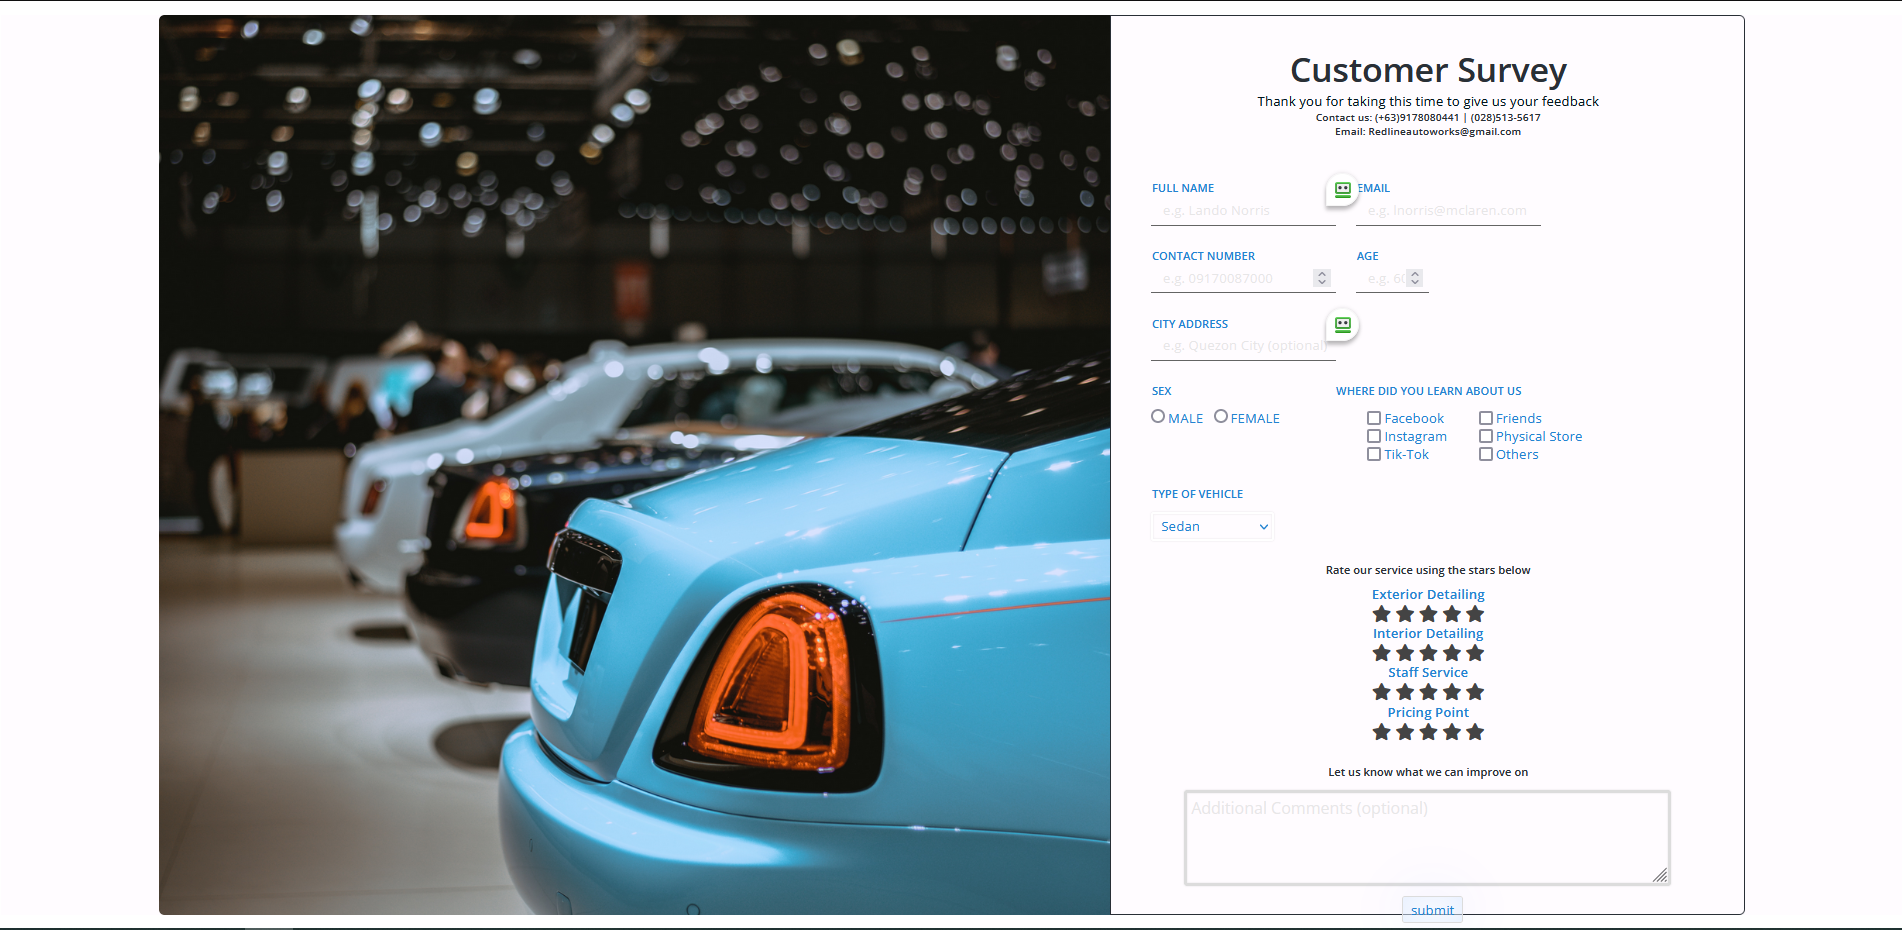Click the Age spinner arrows
The image size is (1902, 930).
point(1415,278)
